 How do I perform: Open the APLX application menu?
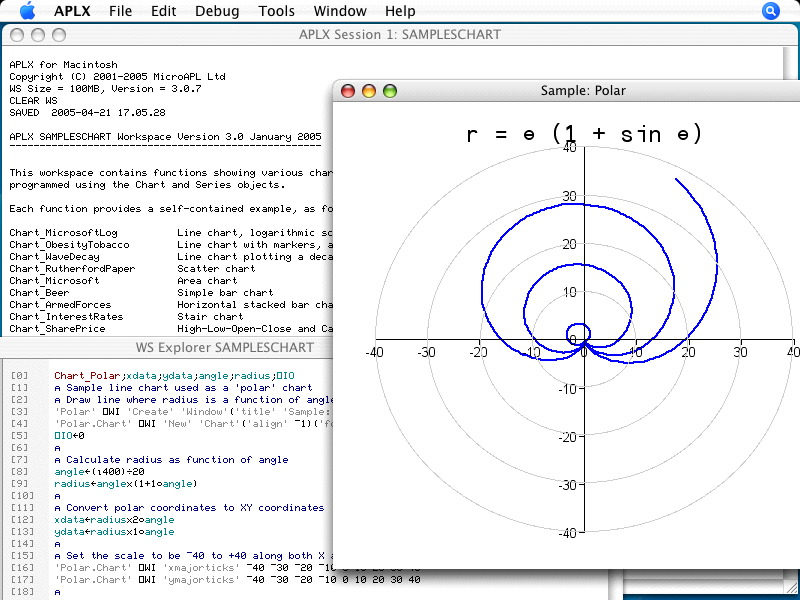tap(71, 11)
